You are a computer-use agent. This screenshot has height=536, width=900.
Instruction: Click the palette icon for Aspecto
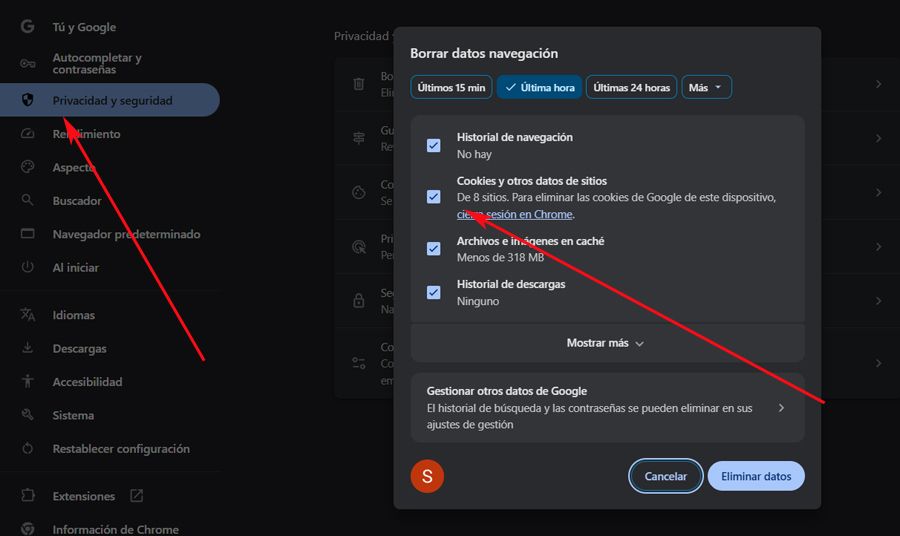pos(28,167)
